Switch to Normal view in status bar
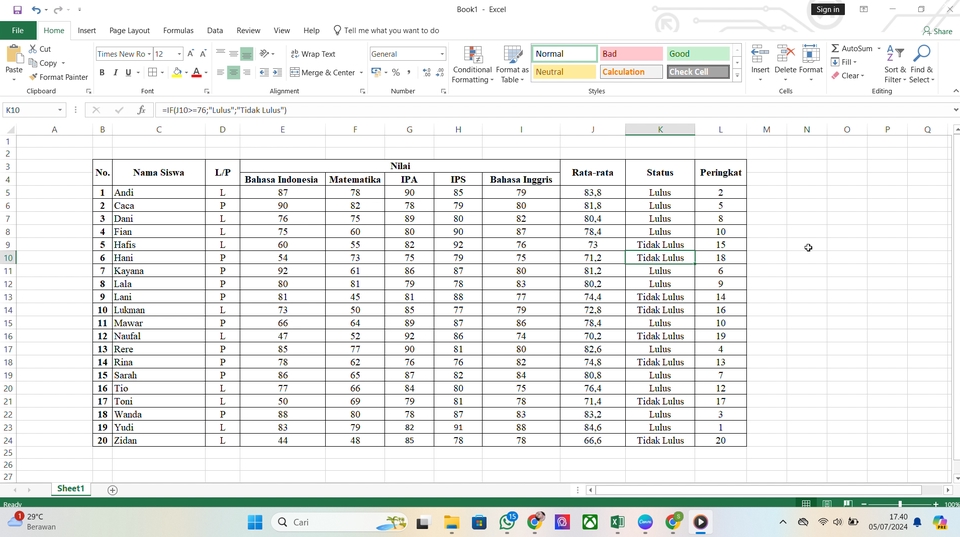960x537 pixels. pos(806,504)
